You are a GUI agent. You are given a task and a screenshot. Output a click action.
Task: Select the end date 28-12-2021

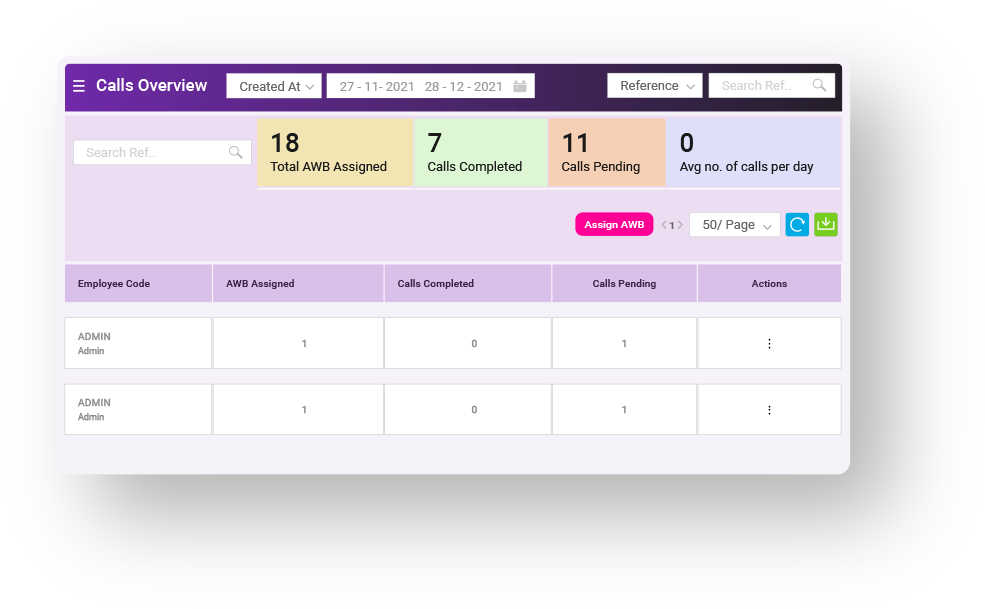pyautogui.click(x=464, y=87)
